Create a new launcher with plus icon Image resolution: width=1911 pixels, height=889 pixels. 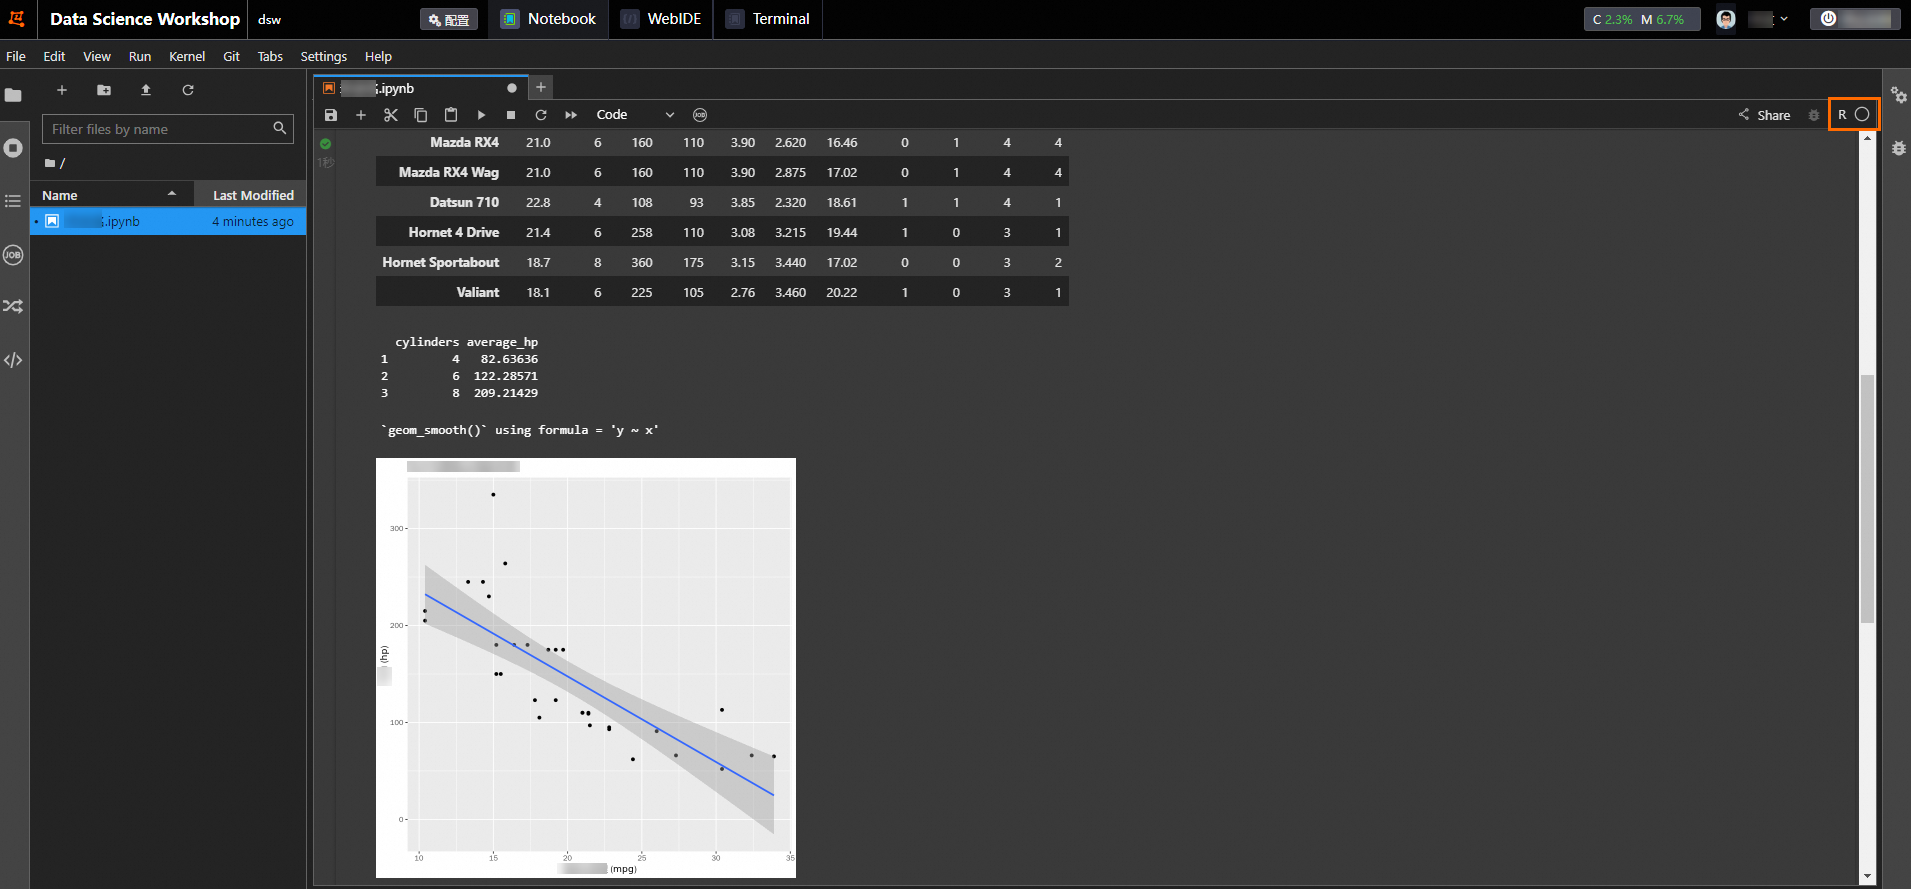tap(62, 90)
